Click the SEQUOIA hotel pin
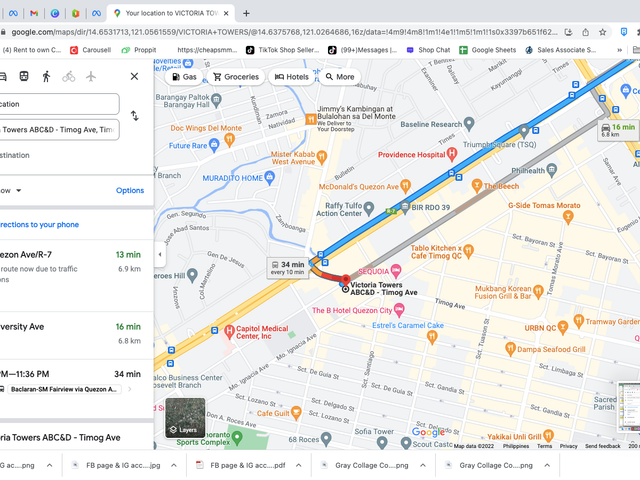640x480 pixels. [x=396, y=271]
